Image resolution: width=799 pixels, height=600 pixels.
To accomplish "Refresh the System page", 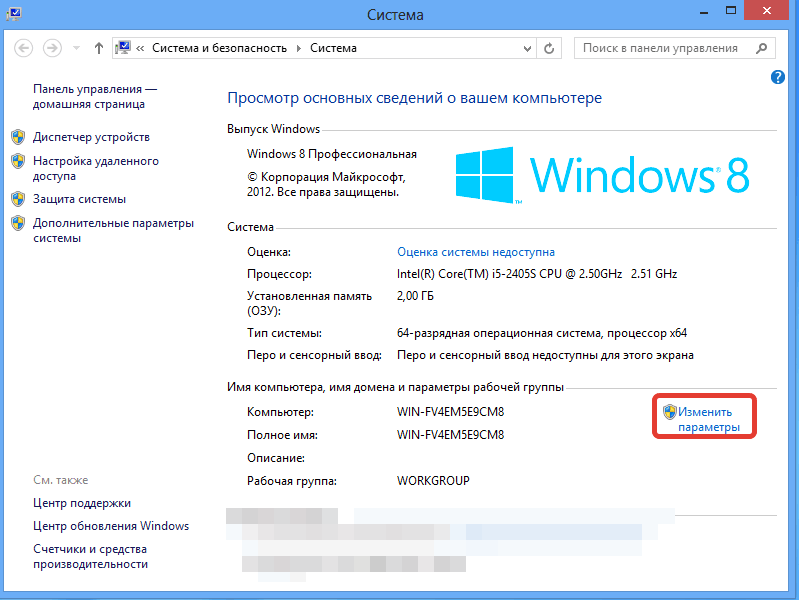I will click(549, 48).
